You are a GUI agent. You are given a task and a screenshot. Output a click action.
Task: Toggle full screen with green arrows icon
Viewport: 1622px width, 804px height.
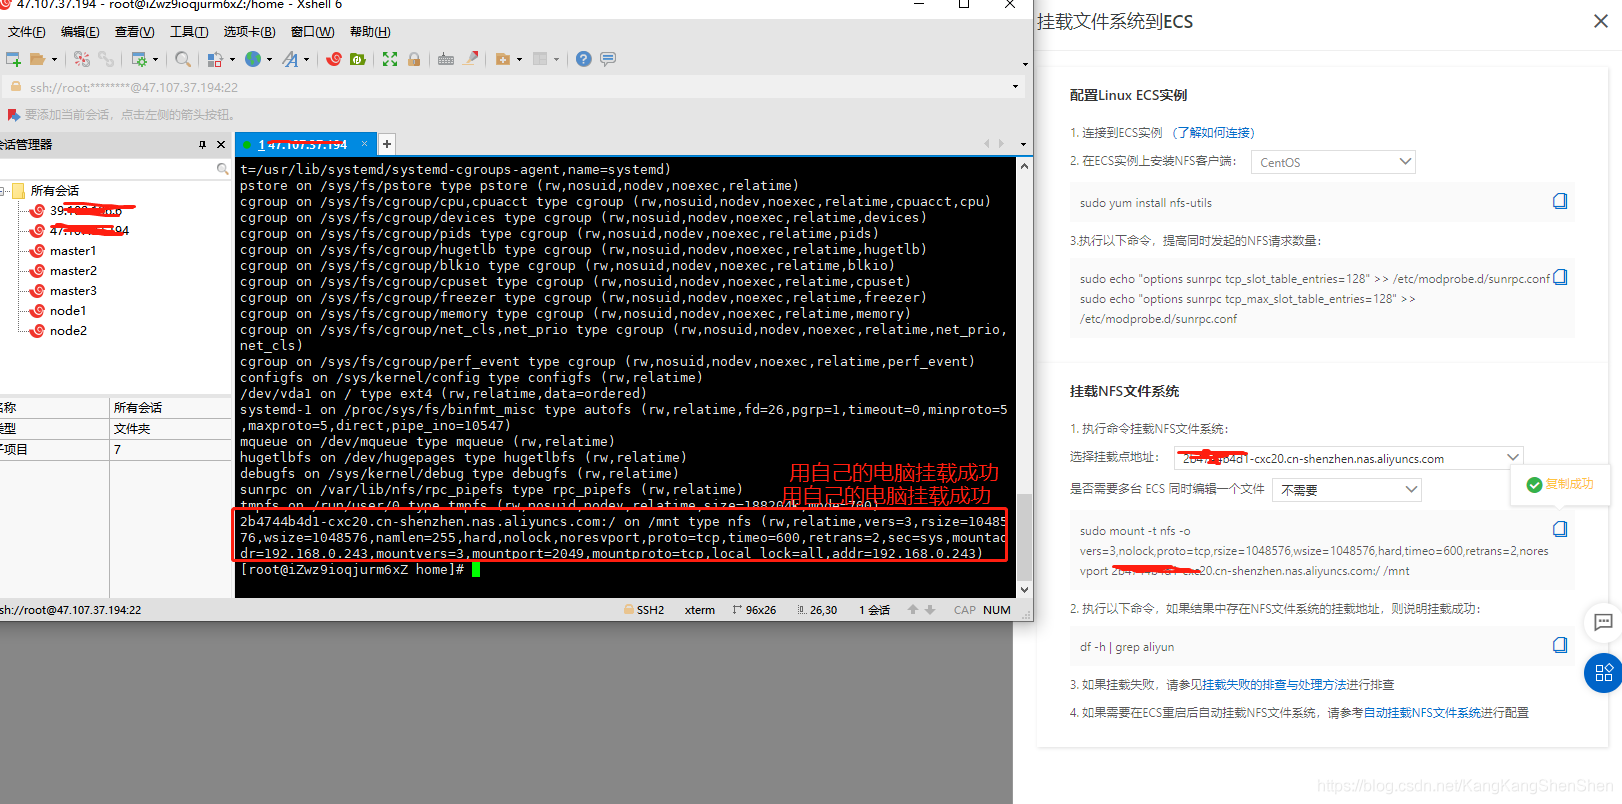click(x=390, y=59)
